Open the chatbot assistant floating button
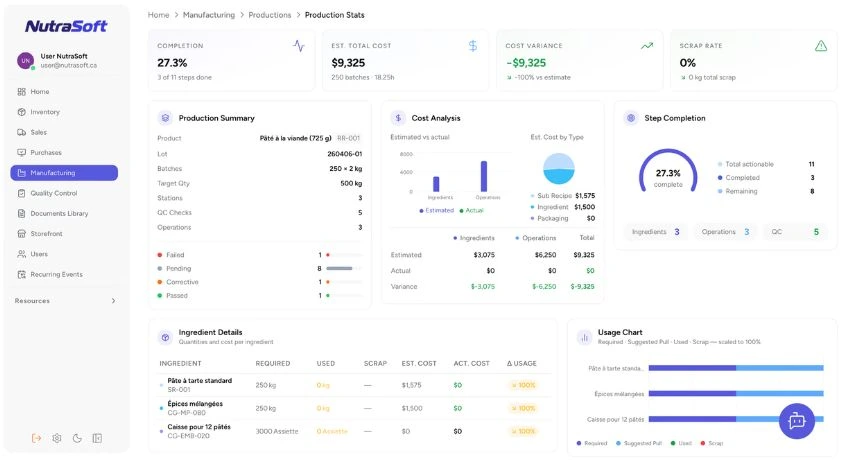 pos(797,421)
